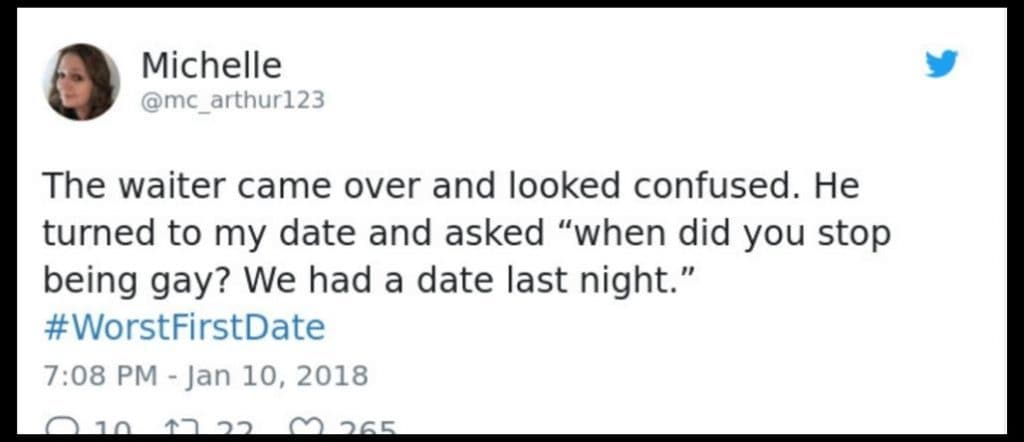Click the display name Michelle
The width and height of the screenshot is (1024, 442).
click(x=211, y=66)
